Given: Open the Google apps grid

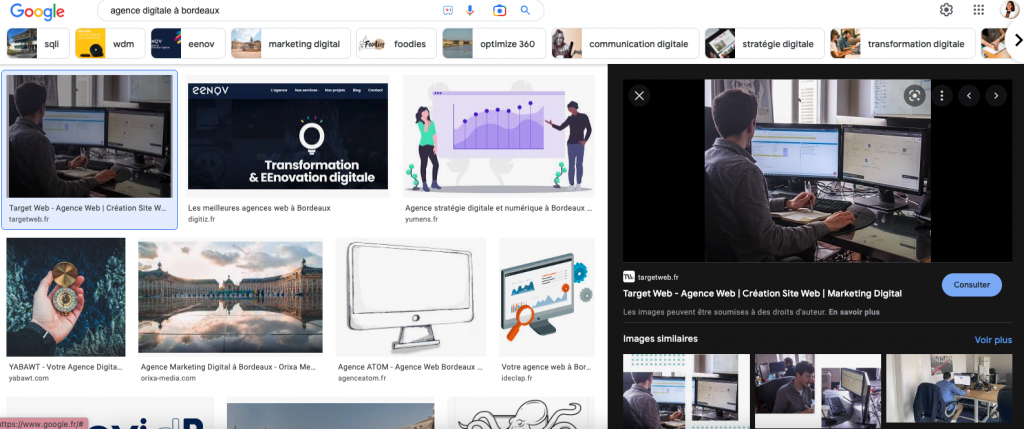Looking at the screenshot, I should pyautogui.click(x=978, y=10).
